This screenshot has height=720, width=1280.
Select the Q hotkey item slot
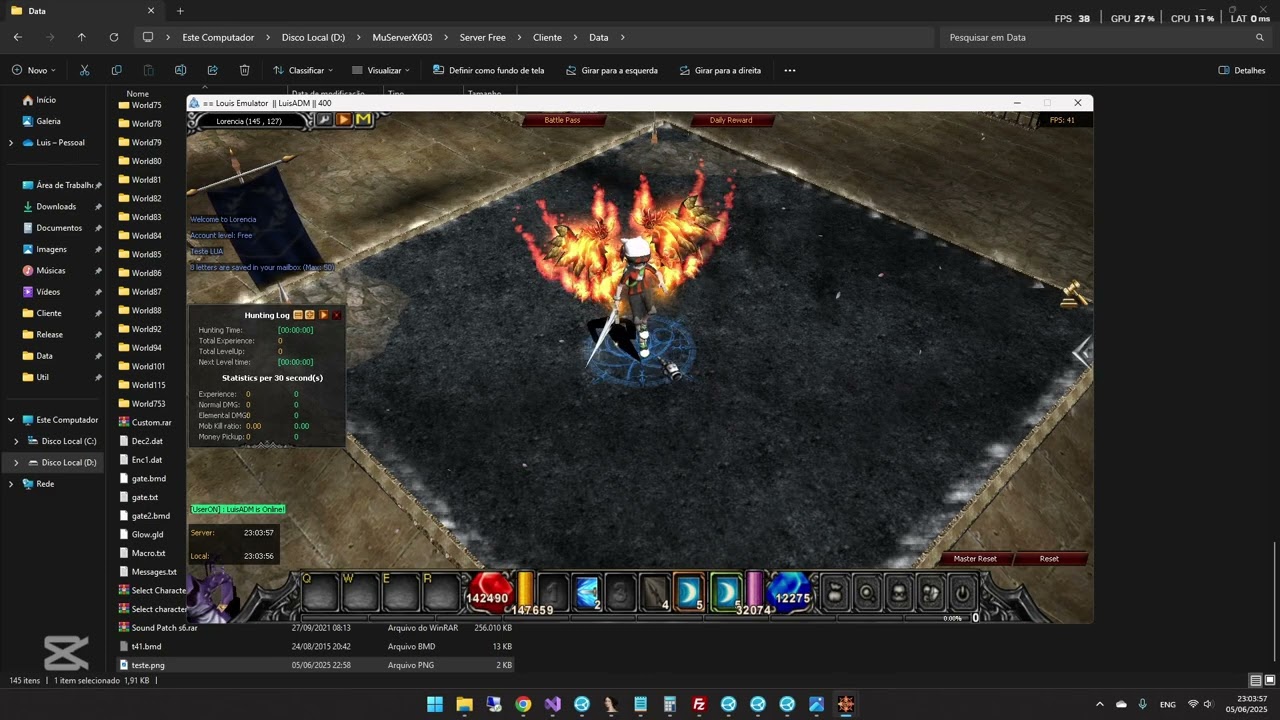(x=320, y=593)
